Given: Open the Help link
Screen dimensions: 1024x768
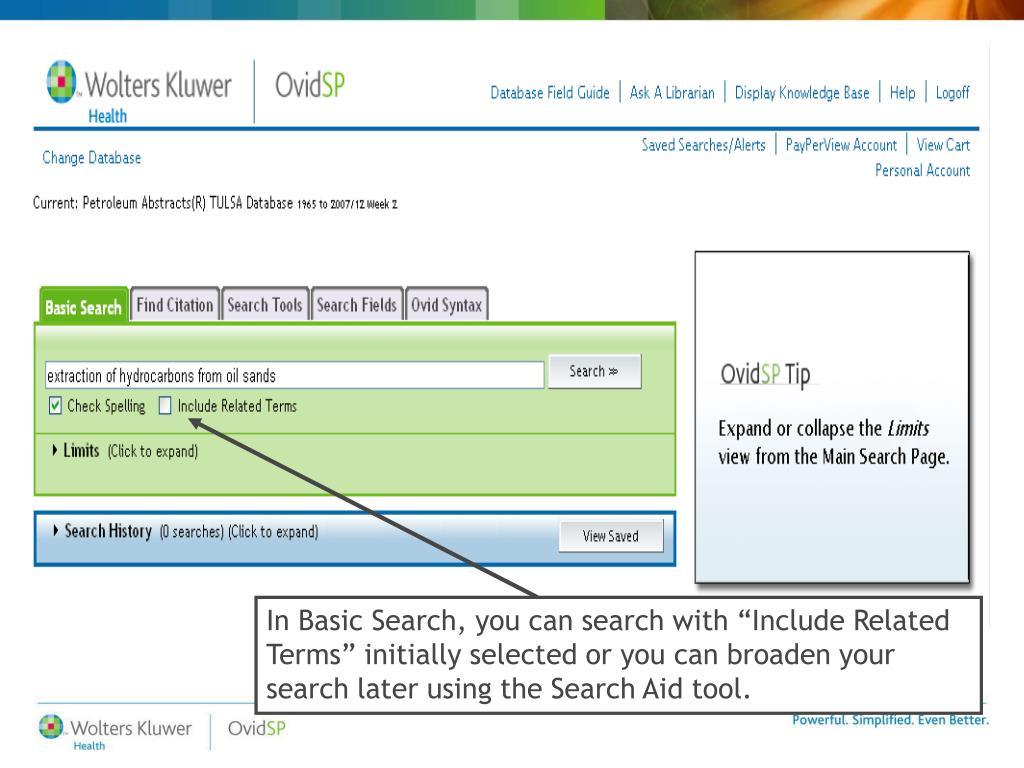Looking at the screenshot, I should pos(903,93).
